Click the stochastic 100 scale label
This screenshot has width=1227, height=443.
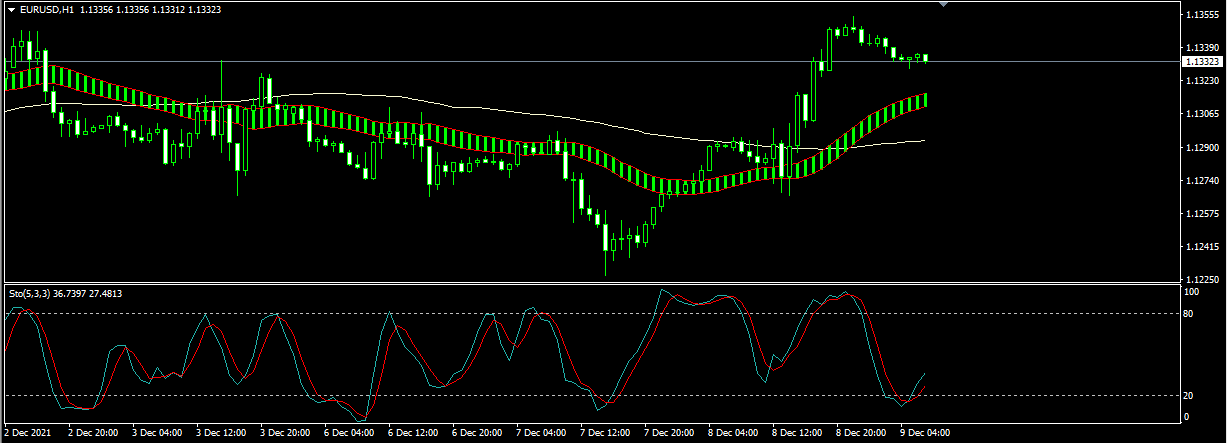[1191, 292]
